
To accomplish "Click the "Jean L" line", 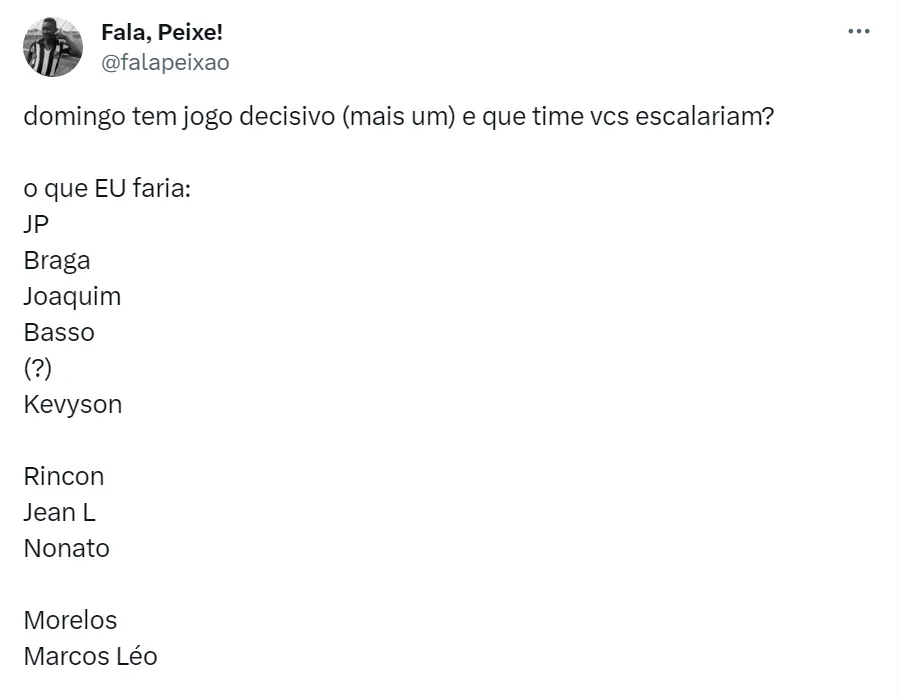I will (59, 512).
